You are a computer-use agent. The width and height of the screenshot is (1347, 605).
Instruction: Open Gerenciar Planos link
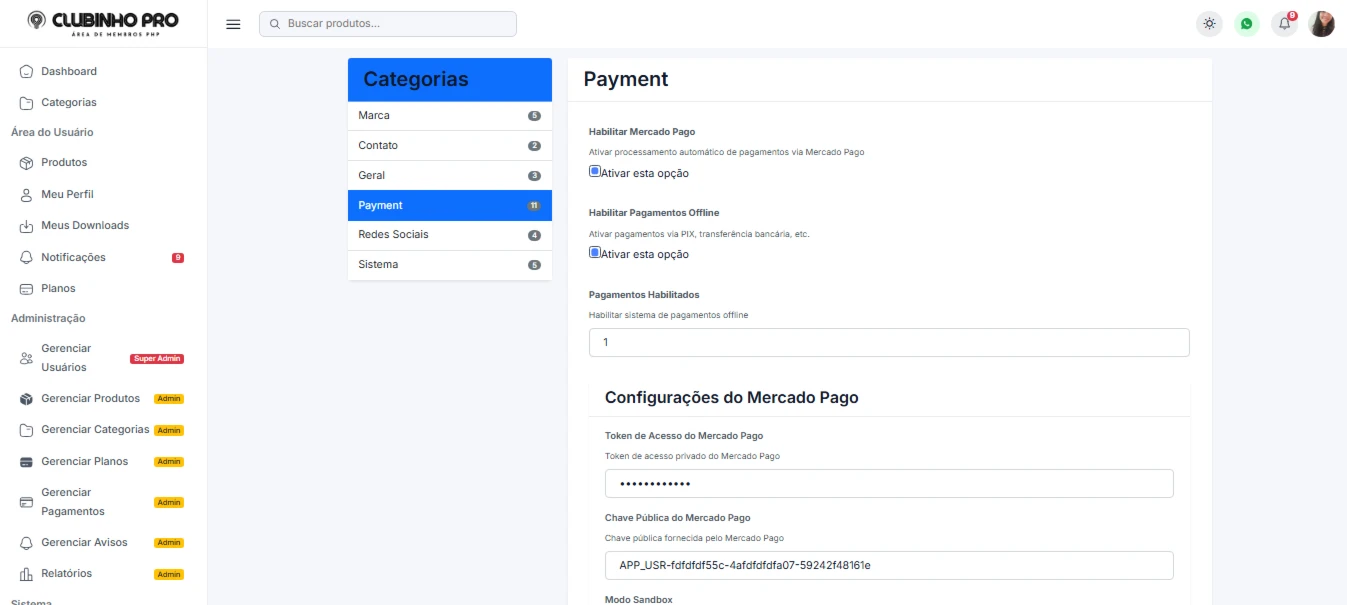(85, 461)
